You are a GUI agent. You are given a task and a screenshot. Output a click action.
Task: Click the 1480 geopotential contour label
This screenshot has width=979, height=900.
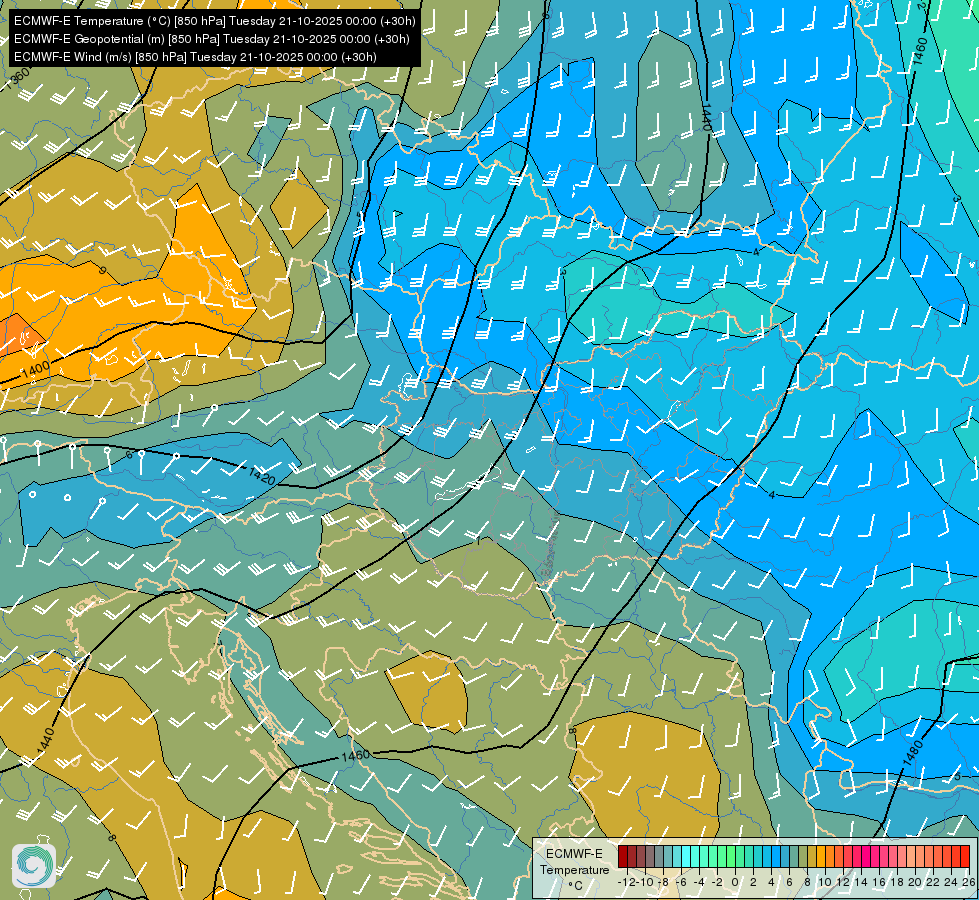tap(913, 754)
